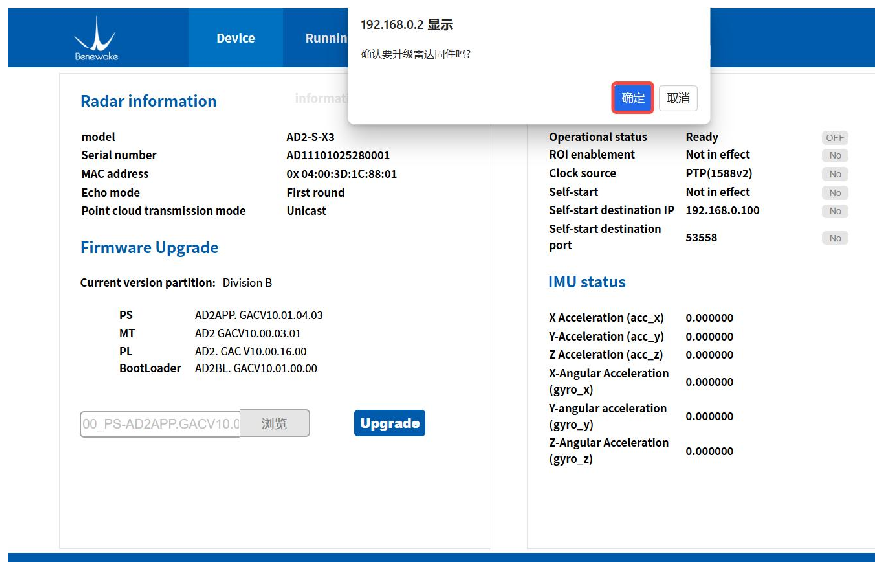Select the Radar information heading
This screenshot has height=569, width=882.
[x=148, y=101]
